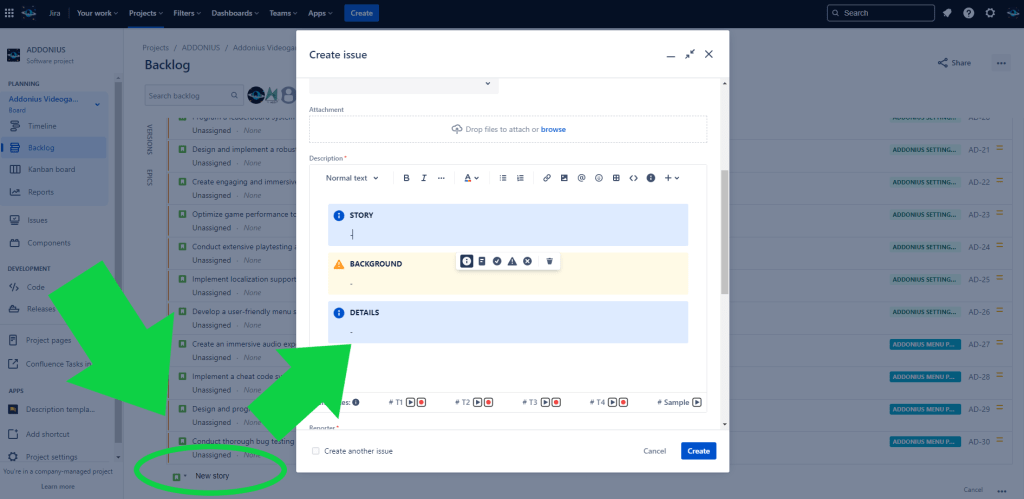Open the Dashboards menu
This screenshot has height=499, width=1024.
point(236,13)
